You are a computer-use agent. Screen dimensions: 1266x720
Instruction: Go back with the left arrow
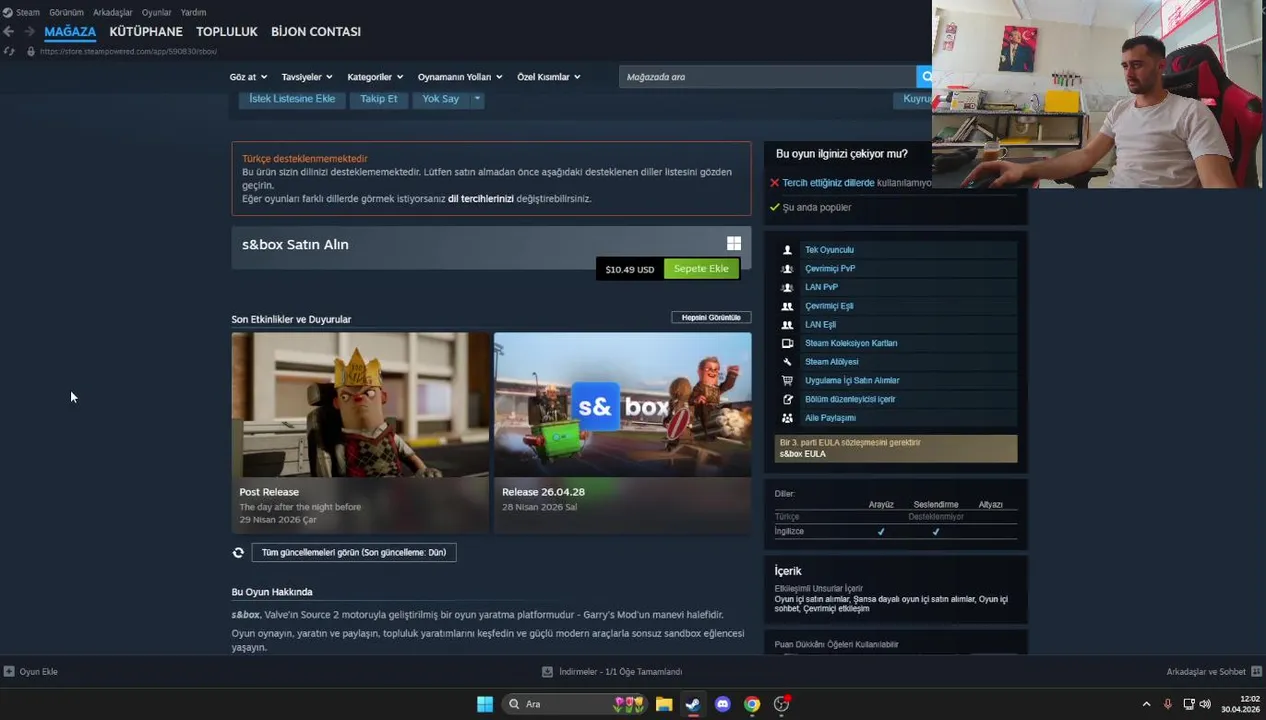click(8, 32)
